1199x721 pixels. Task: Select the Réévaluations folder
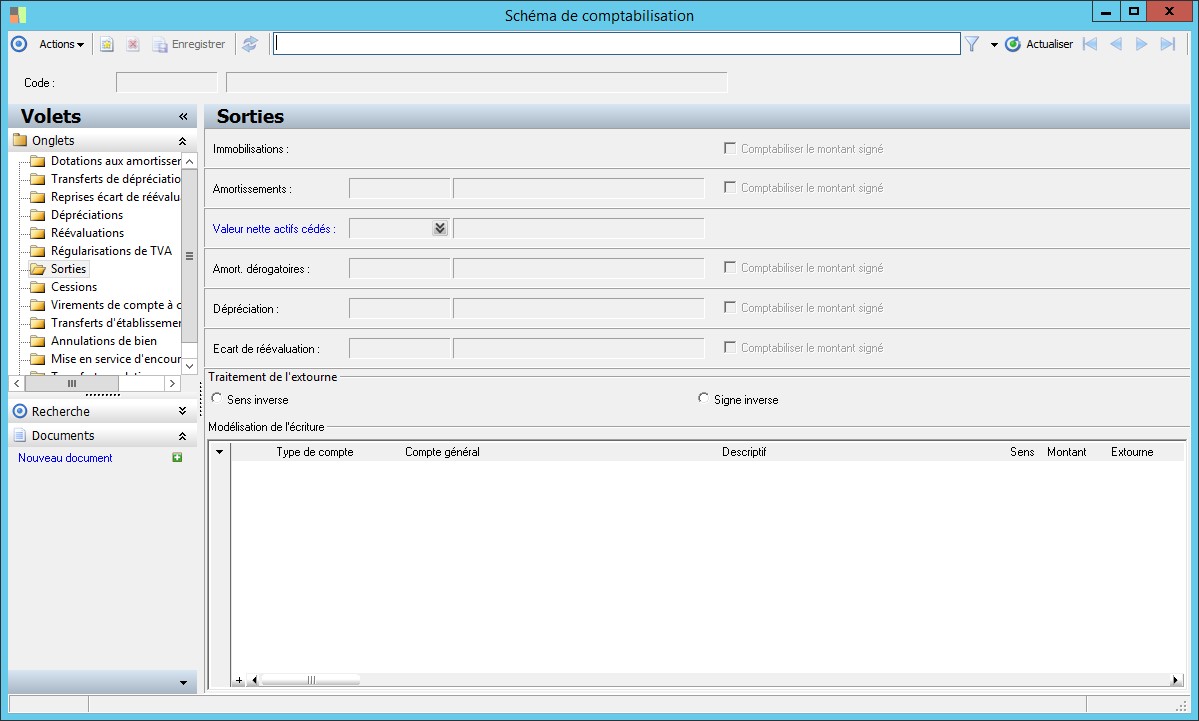point(87,232)
